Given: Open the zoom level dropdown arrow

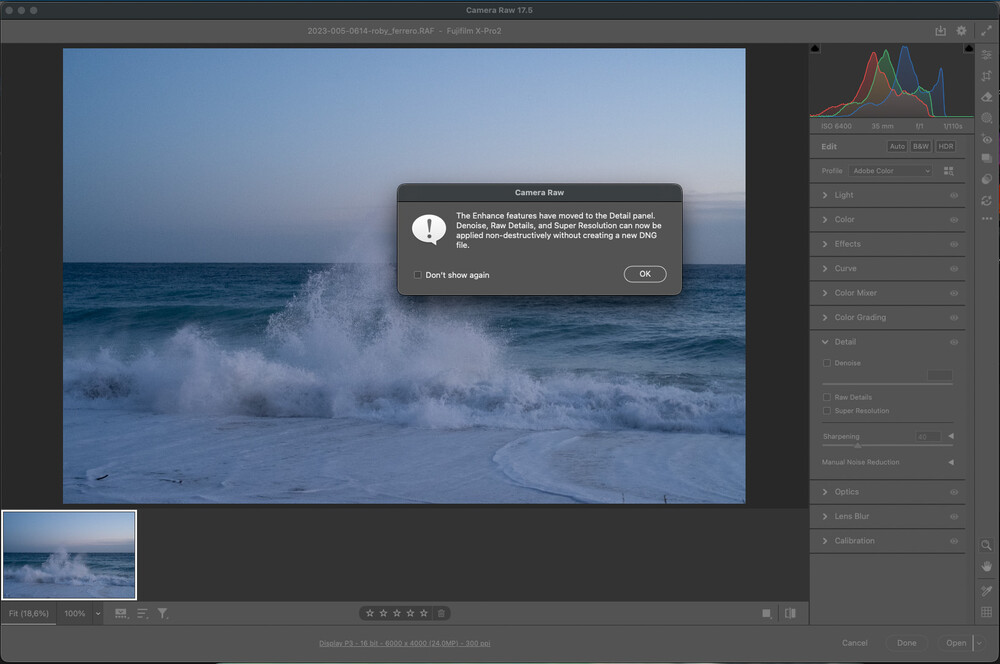Looking at the screenshot, I should pos(98,613).
